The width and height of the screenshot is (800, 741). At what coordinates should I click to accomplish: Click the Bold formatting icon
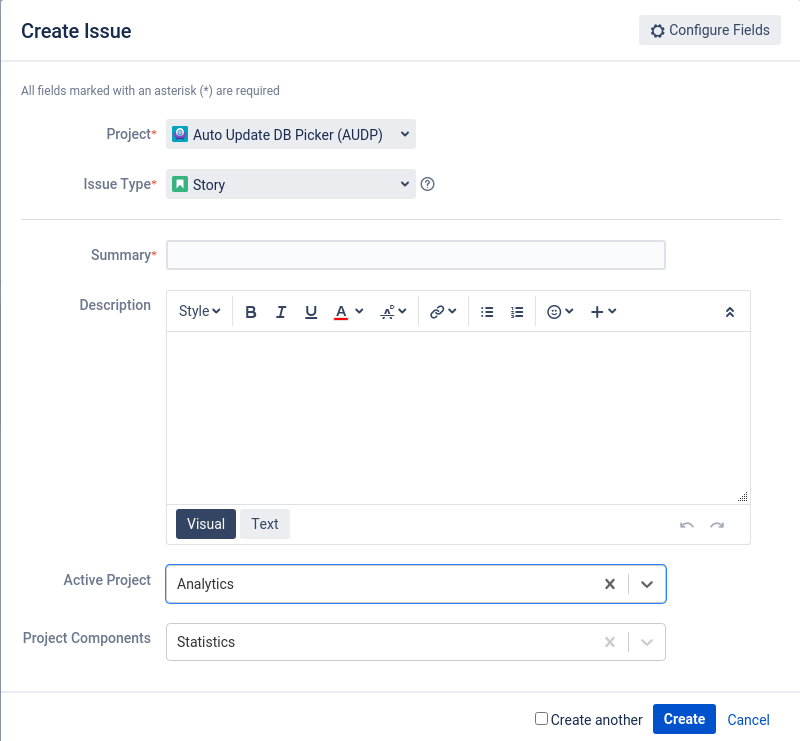pos(251,312)
